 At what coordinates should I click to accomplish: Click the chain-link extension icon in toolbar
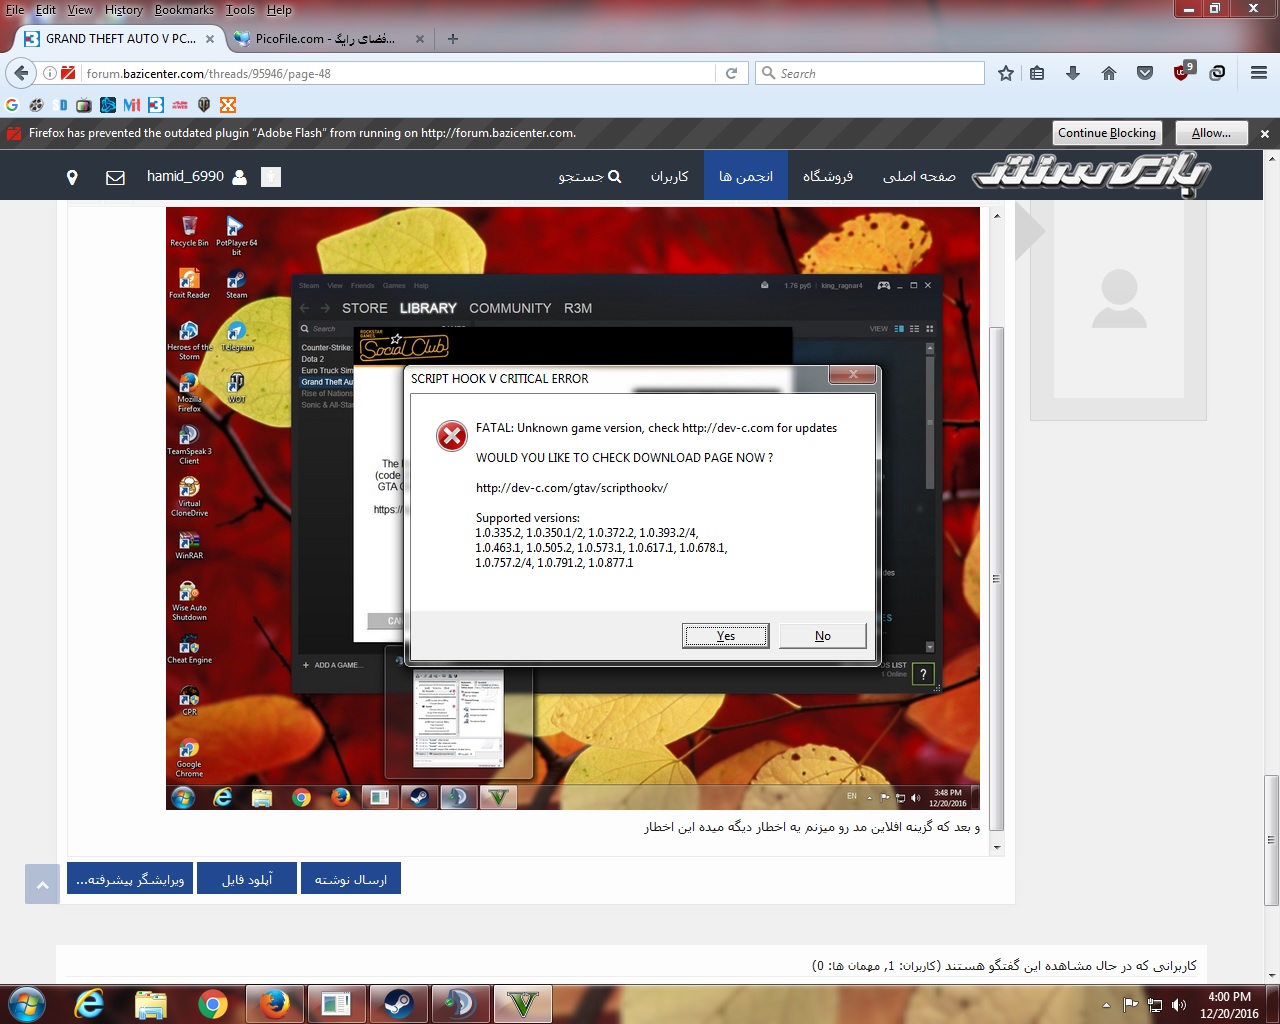(1217, 73)
